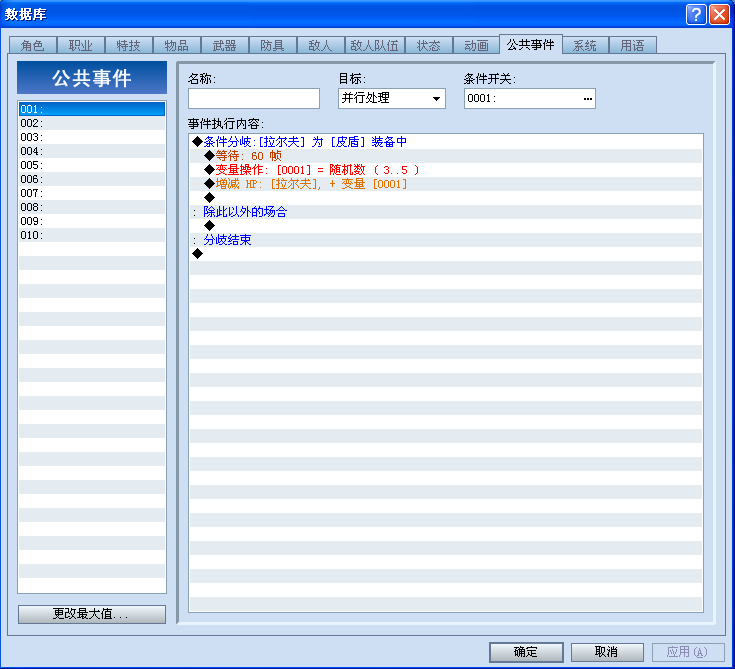Select common event 005 in list
This screenshot has height=669, width=735.
[92, 165]
